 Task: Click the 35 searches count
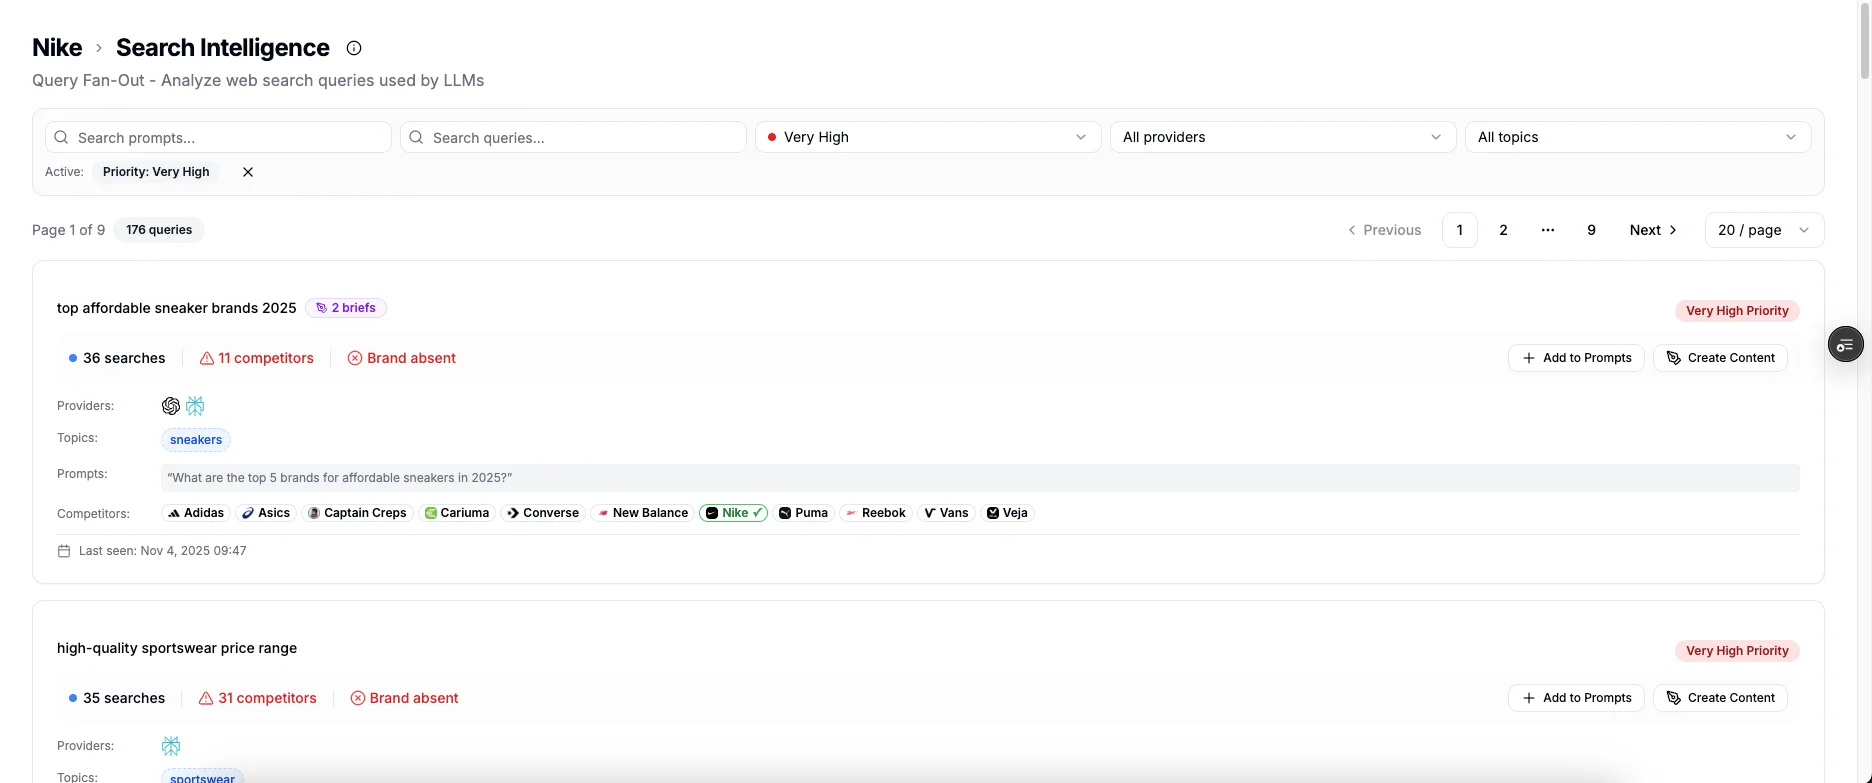pos(117,698)
